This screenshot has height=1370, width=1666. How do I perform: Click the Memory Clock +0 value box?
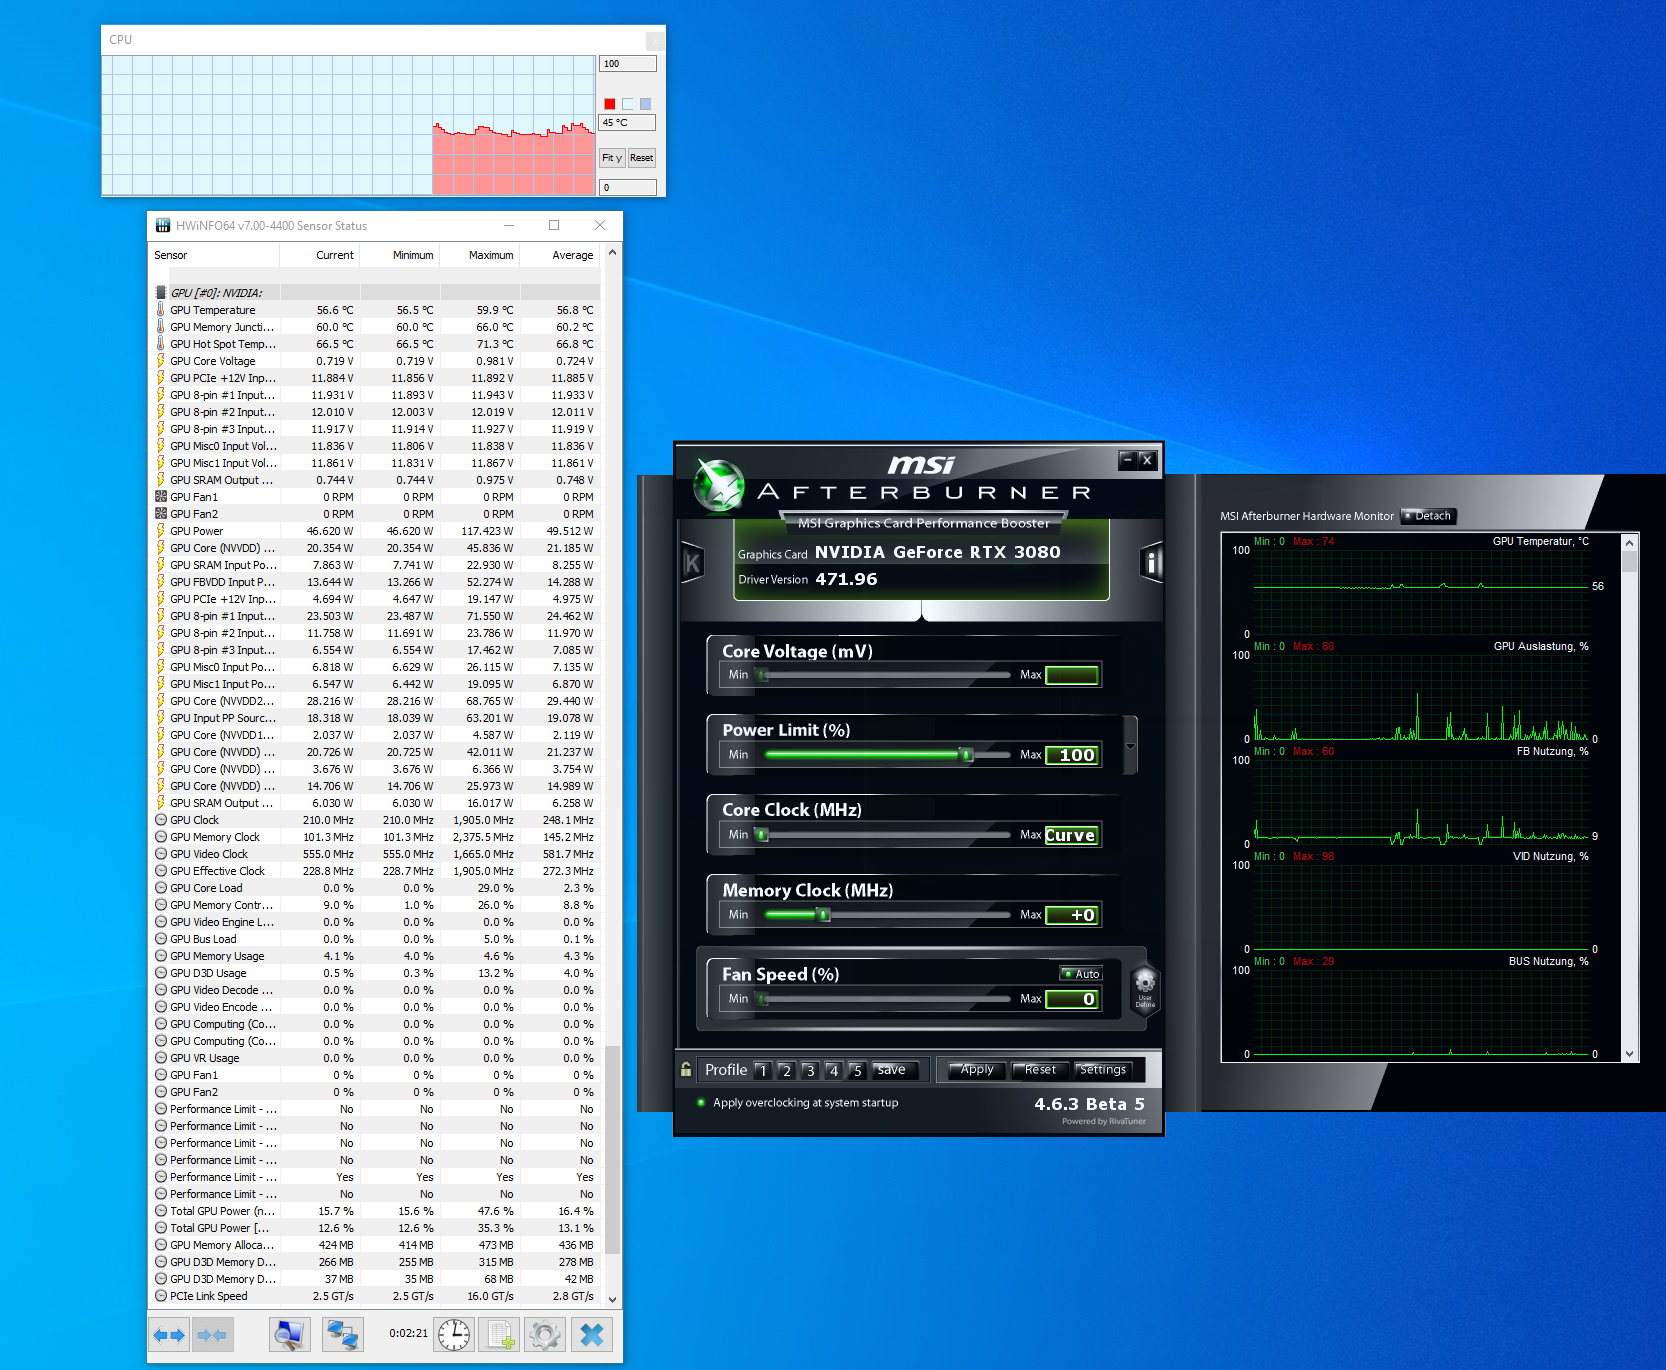coord(1072,915)
